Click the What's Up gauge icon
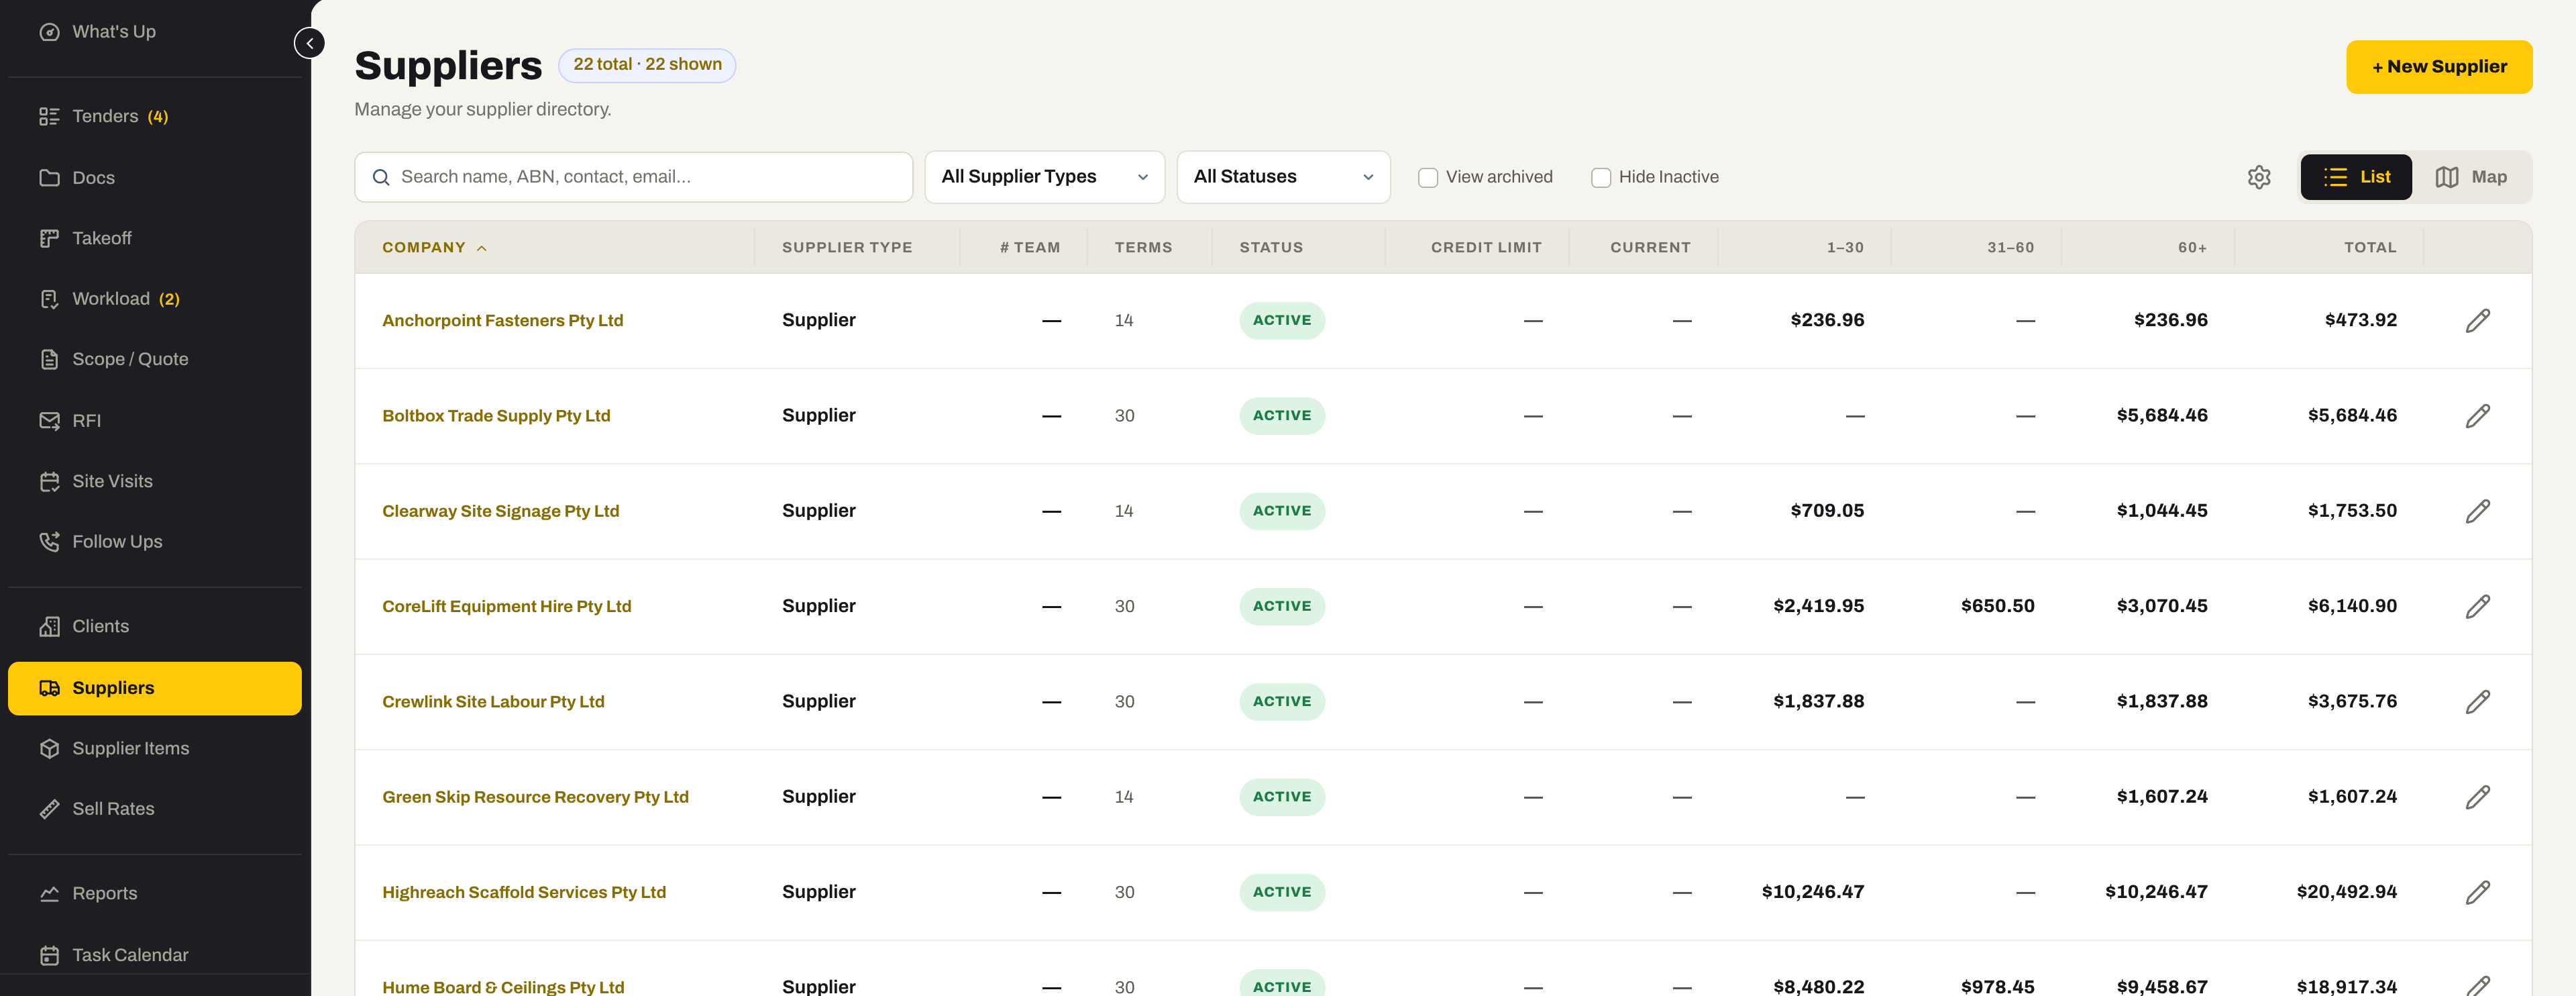The width and height of the screenshot is (2576, 996). (49, 32)
